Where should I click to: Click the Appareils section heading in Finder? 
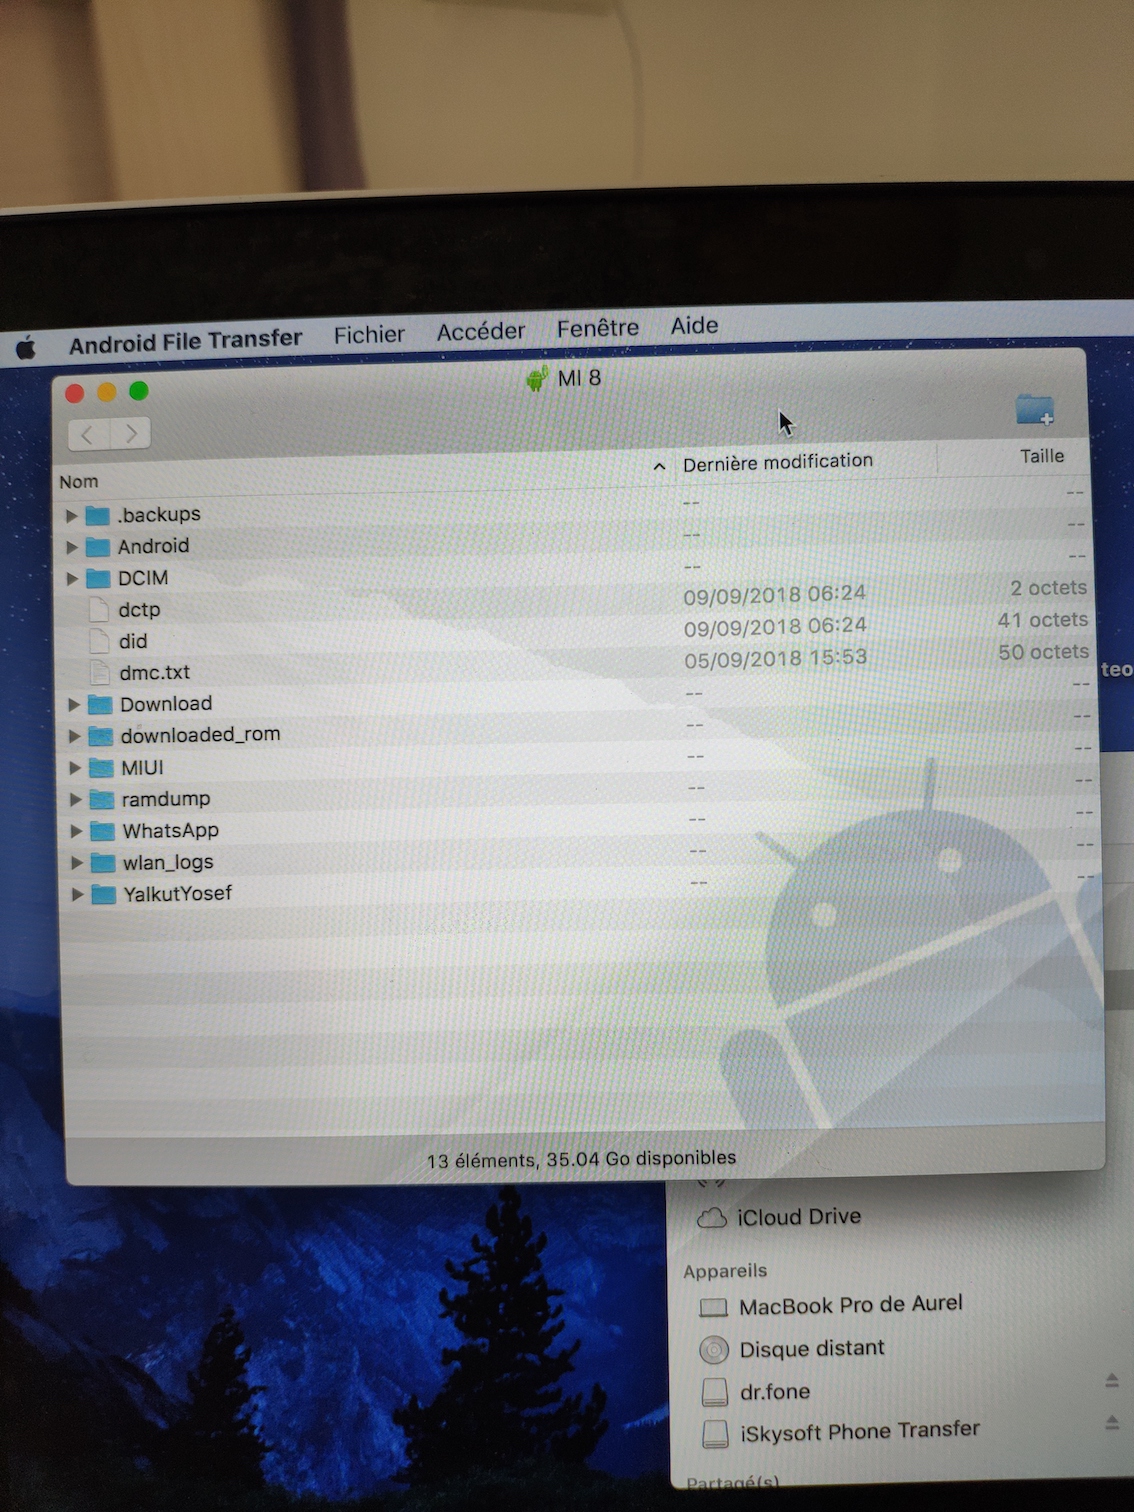click(725, 1272)
